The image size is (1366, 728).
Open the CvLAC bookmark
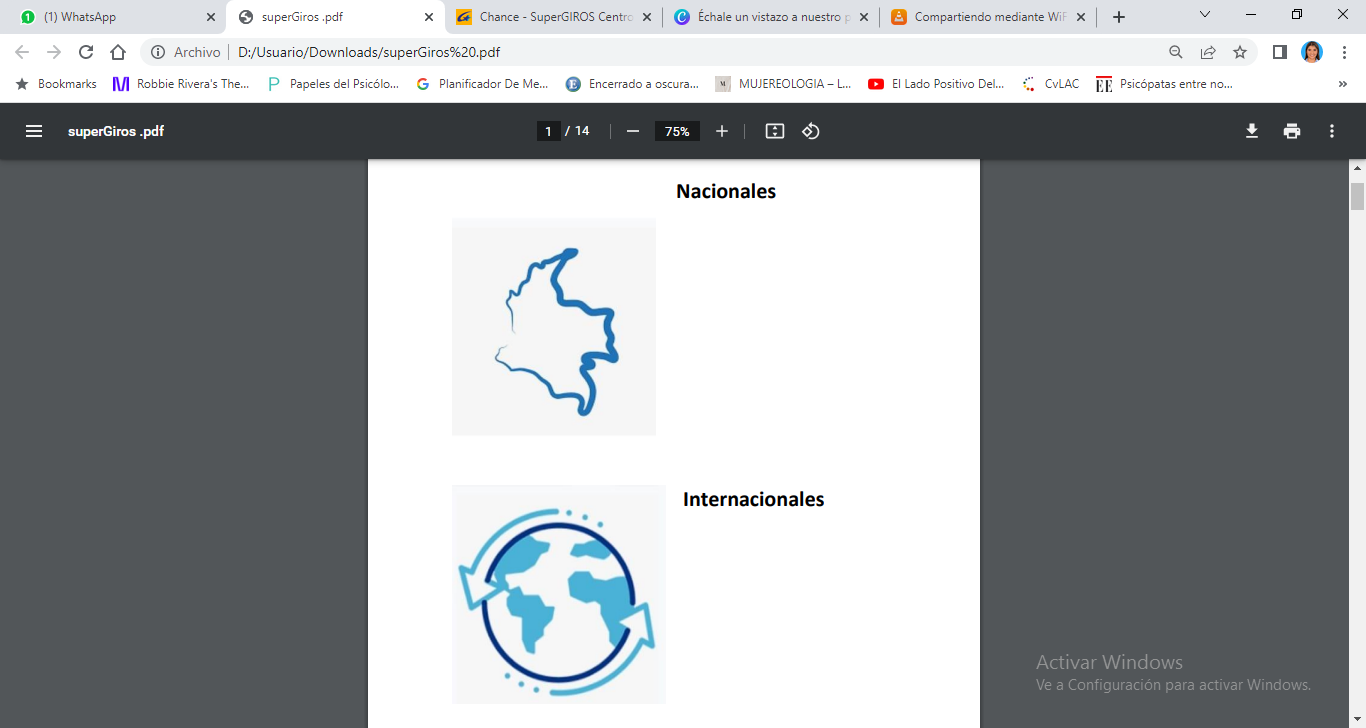pyautogui.click(x=1051, y=84)
